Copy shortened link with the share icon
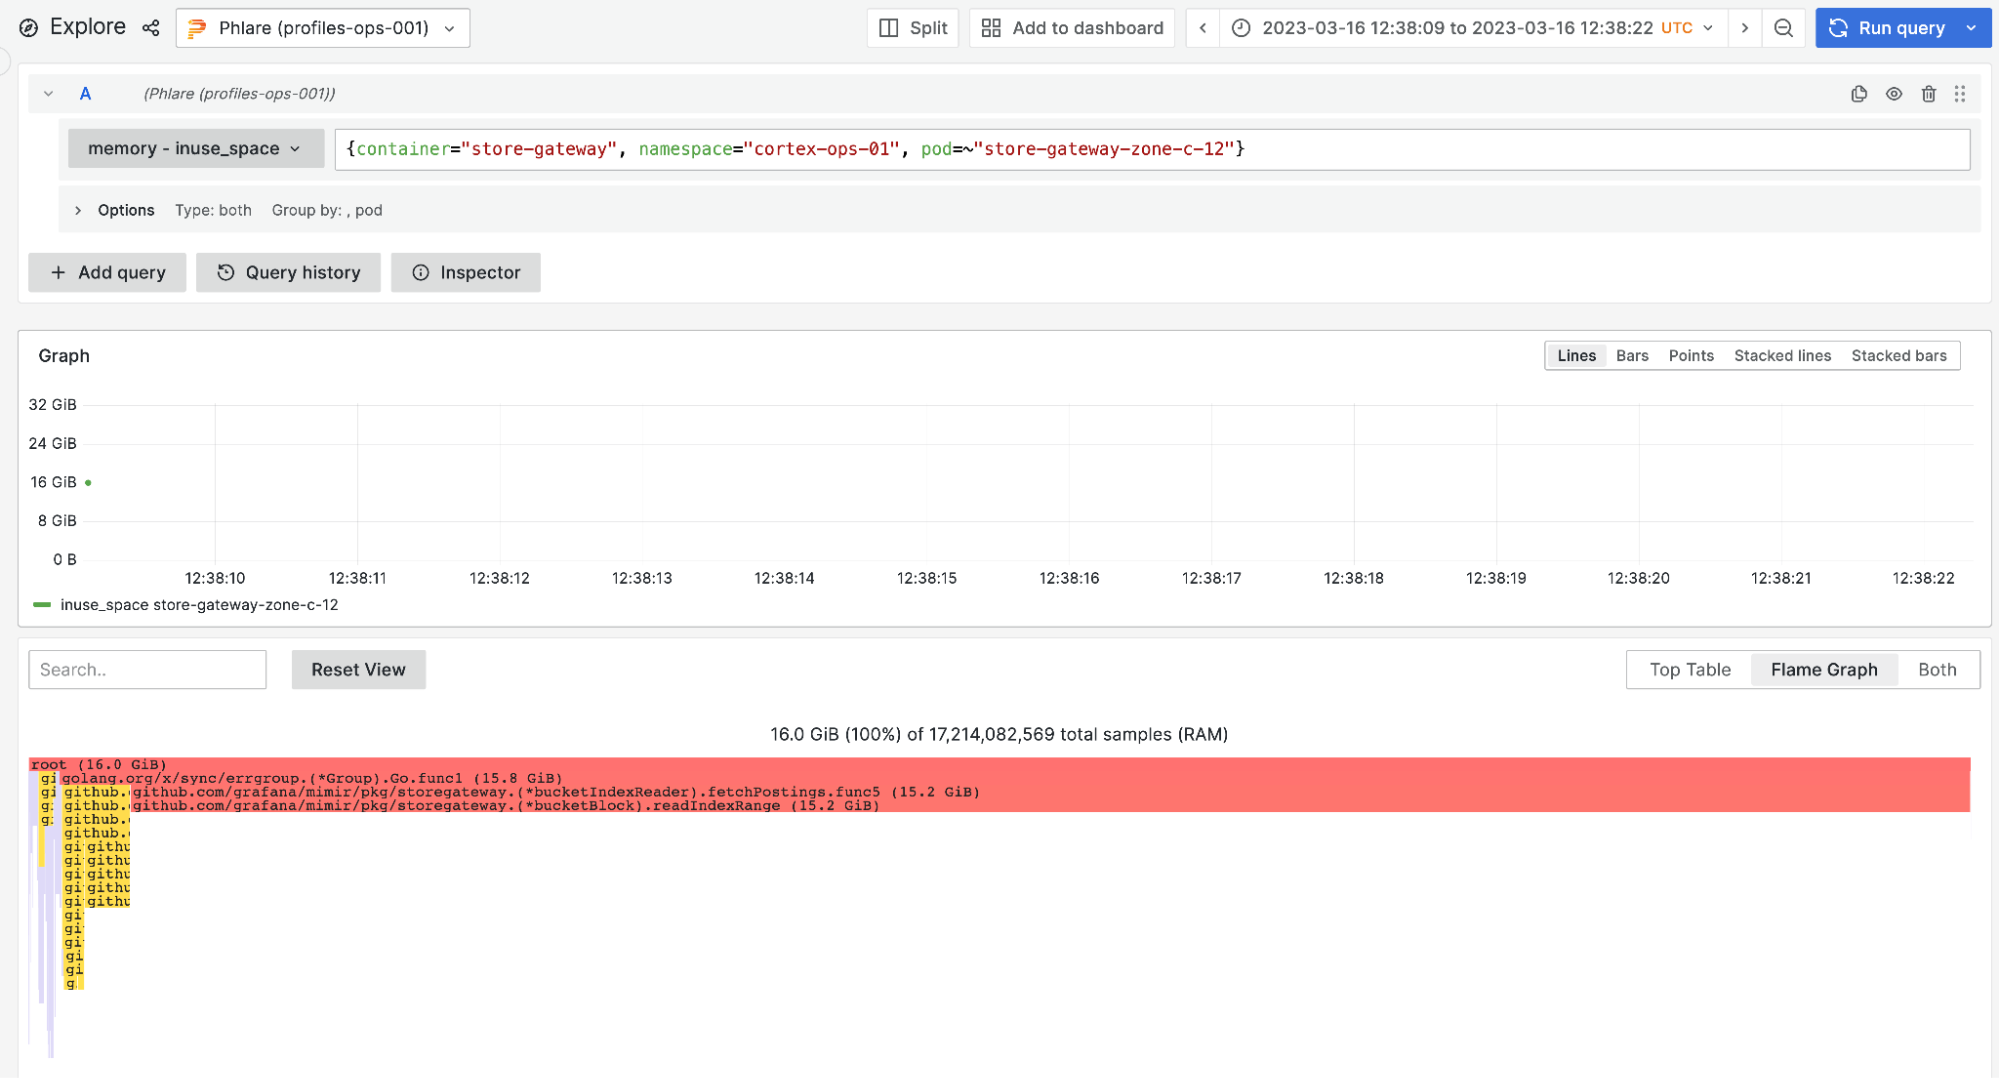 [x=150, y=27]
